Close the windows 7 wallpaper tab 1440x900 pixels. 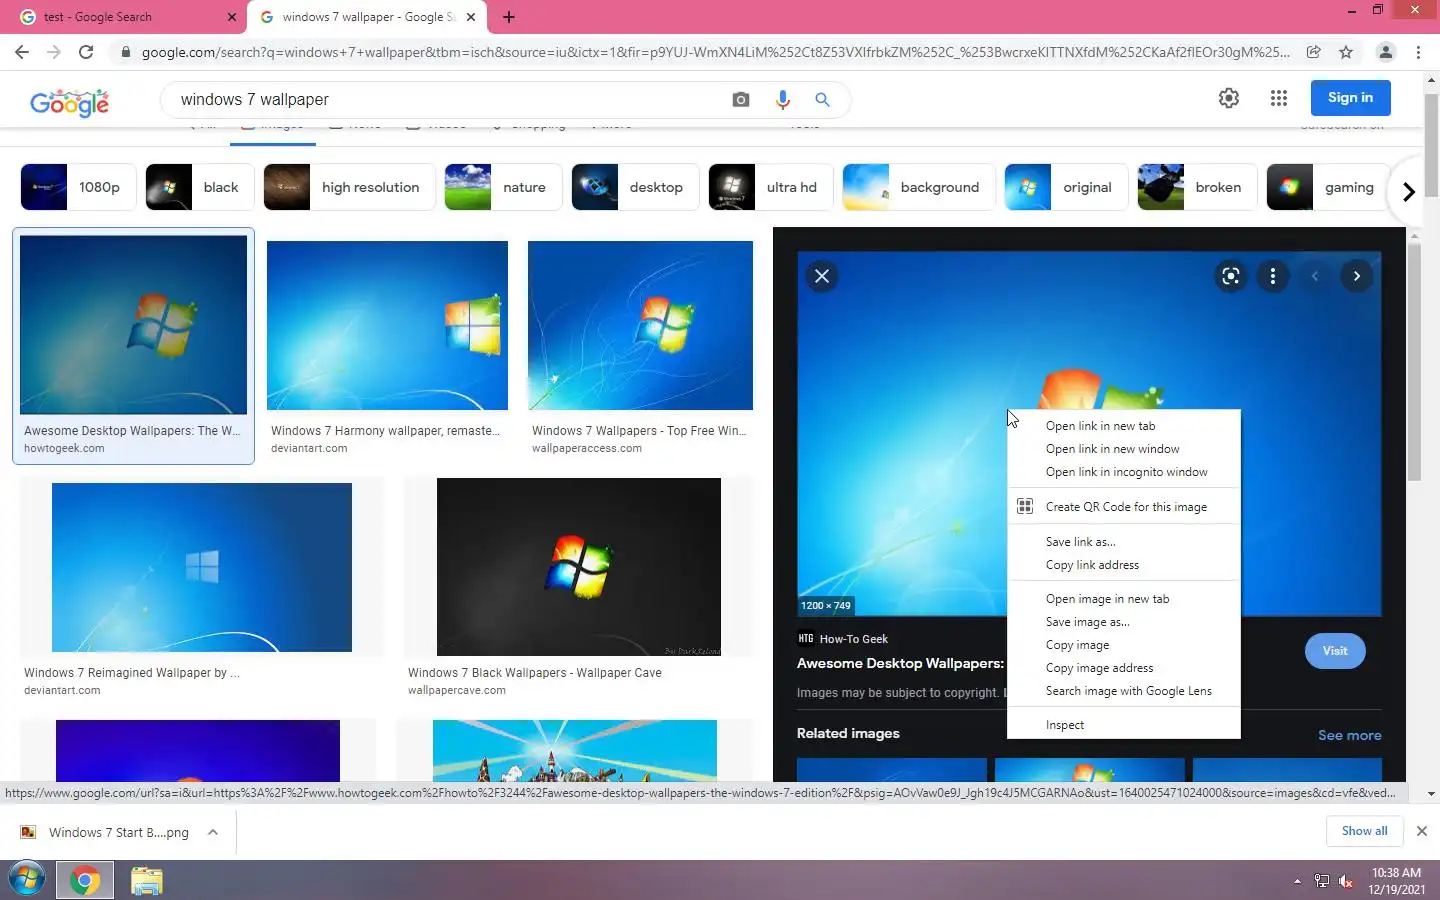pyautogui.click(x=471, y=17)
